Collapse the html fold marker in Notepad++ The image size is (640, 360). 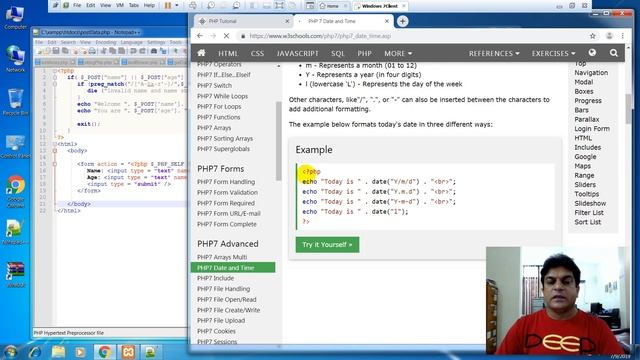point(55,144)
